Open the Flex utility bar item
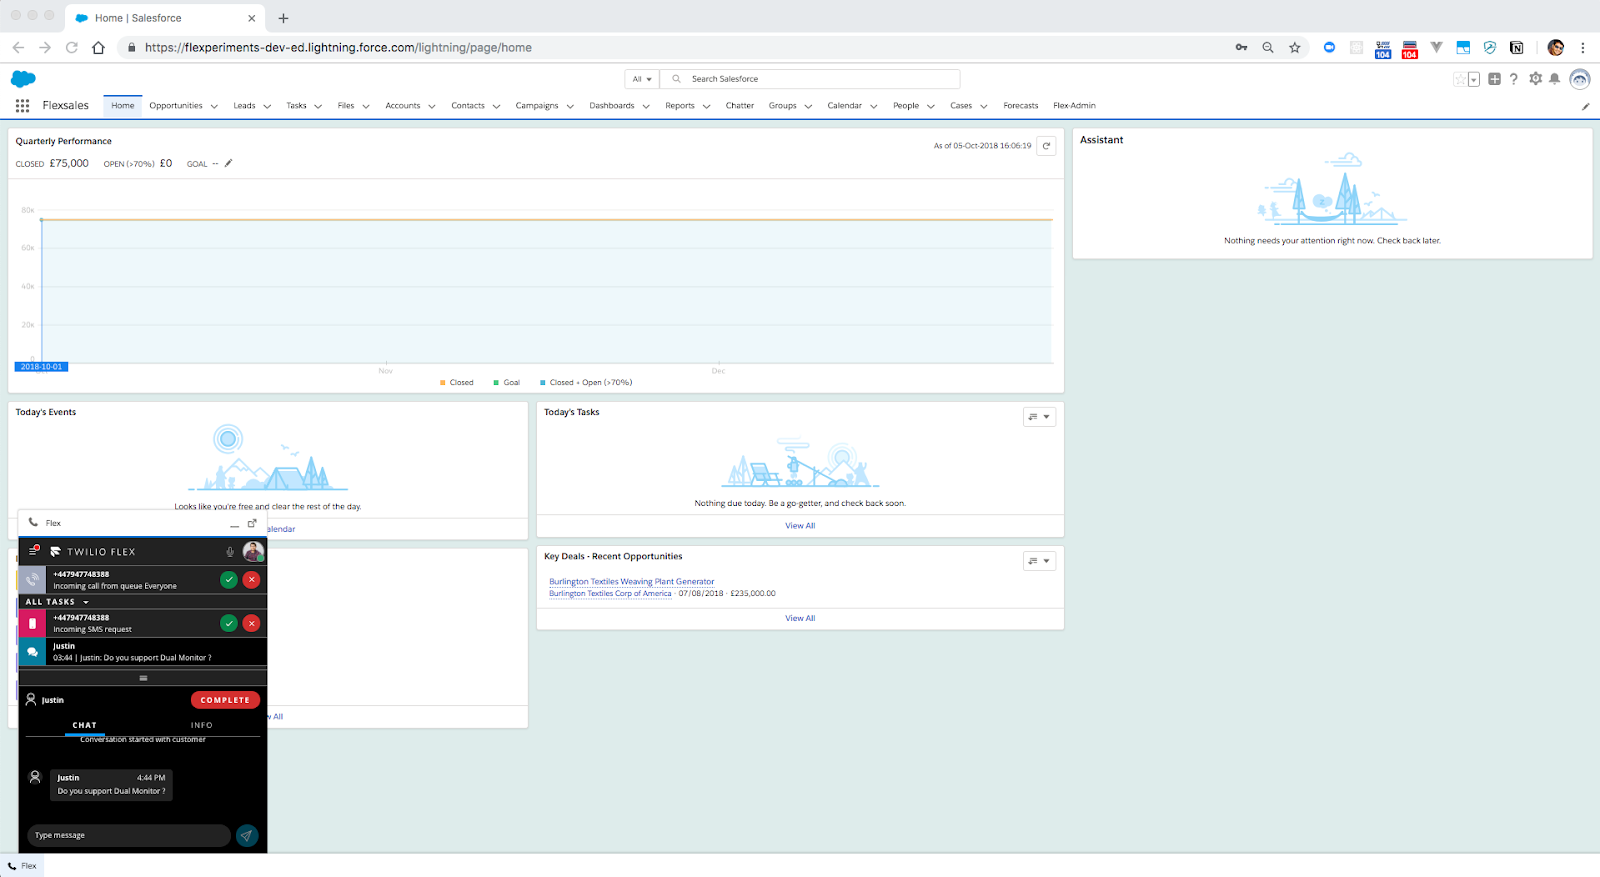 click(22, 866)
